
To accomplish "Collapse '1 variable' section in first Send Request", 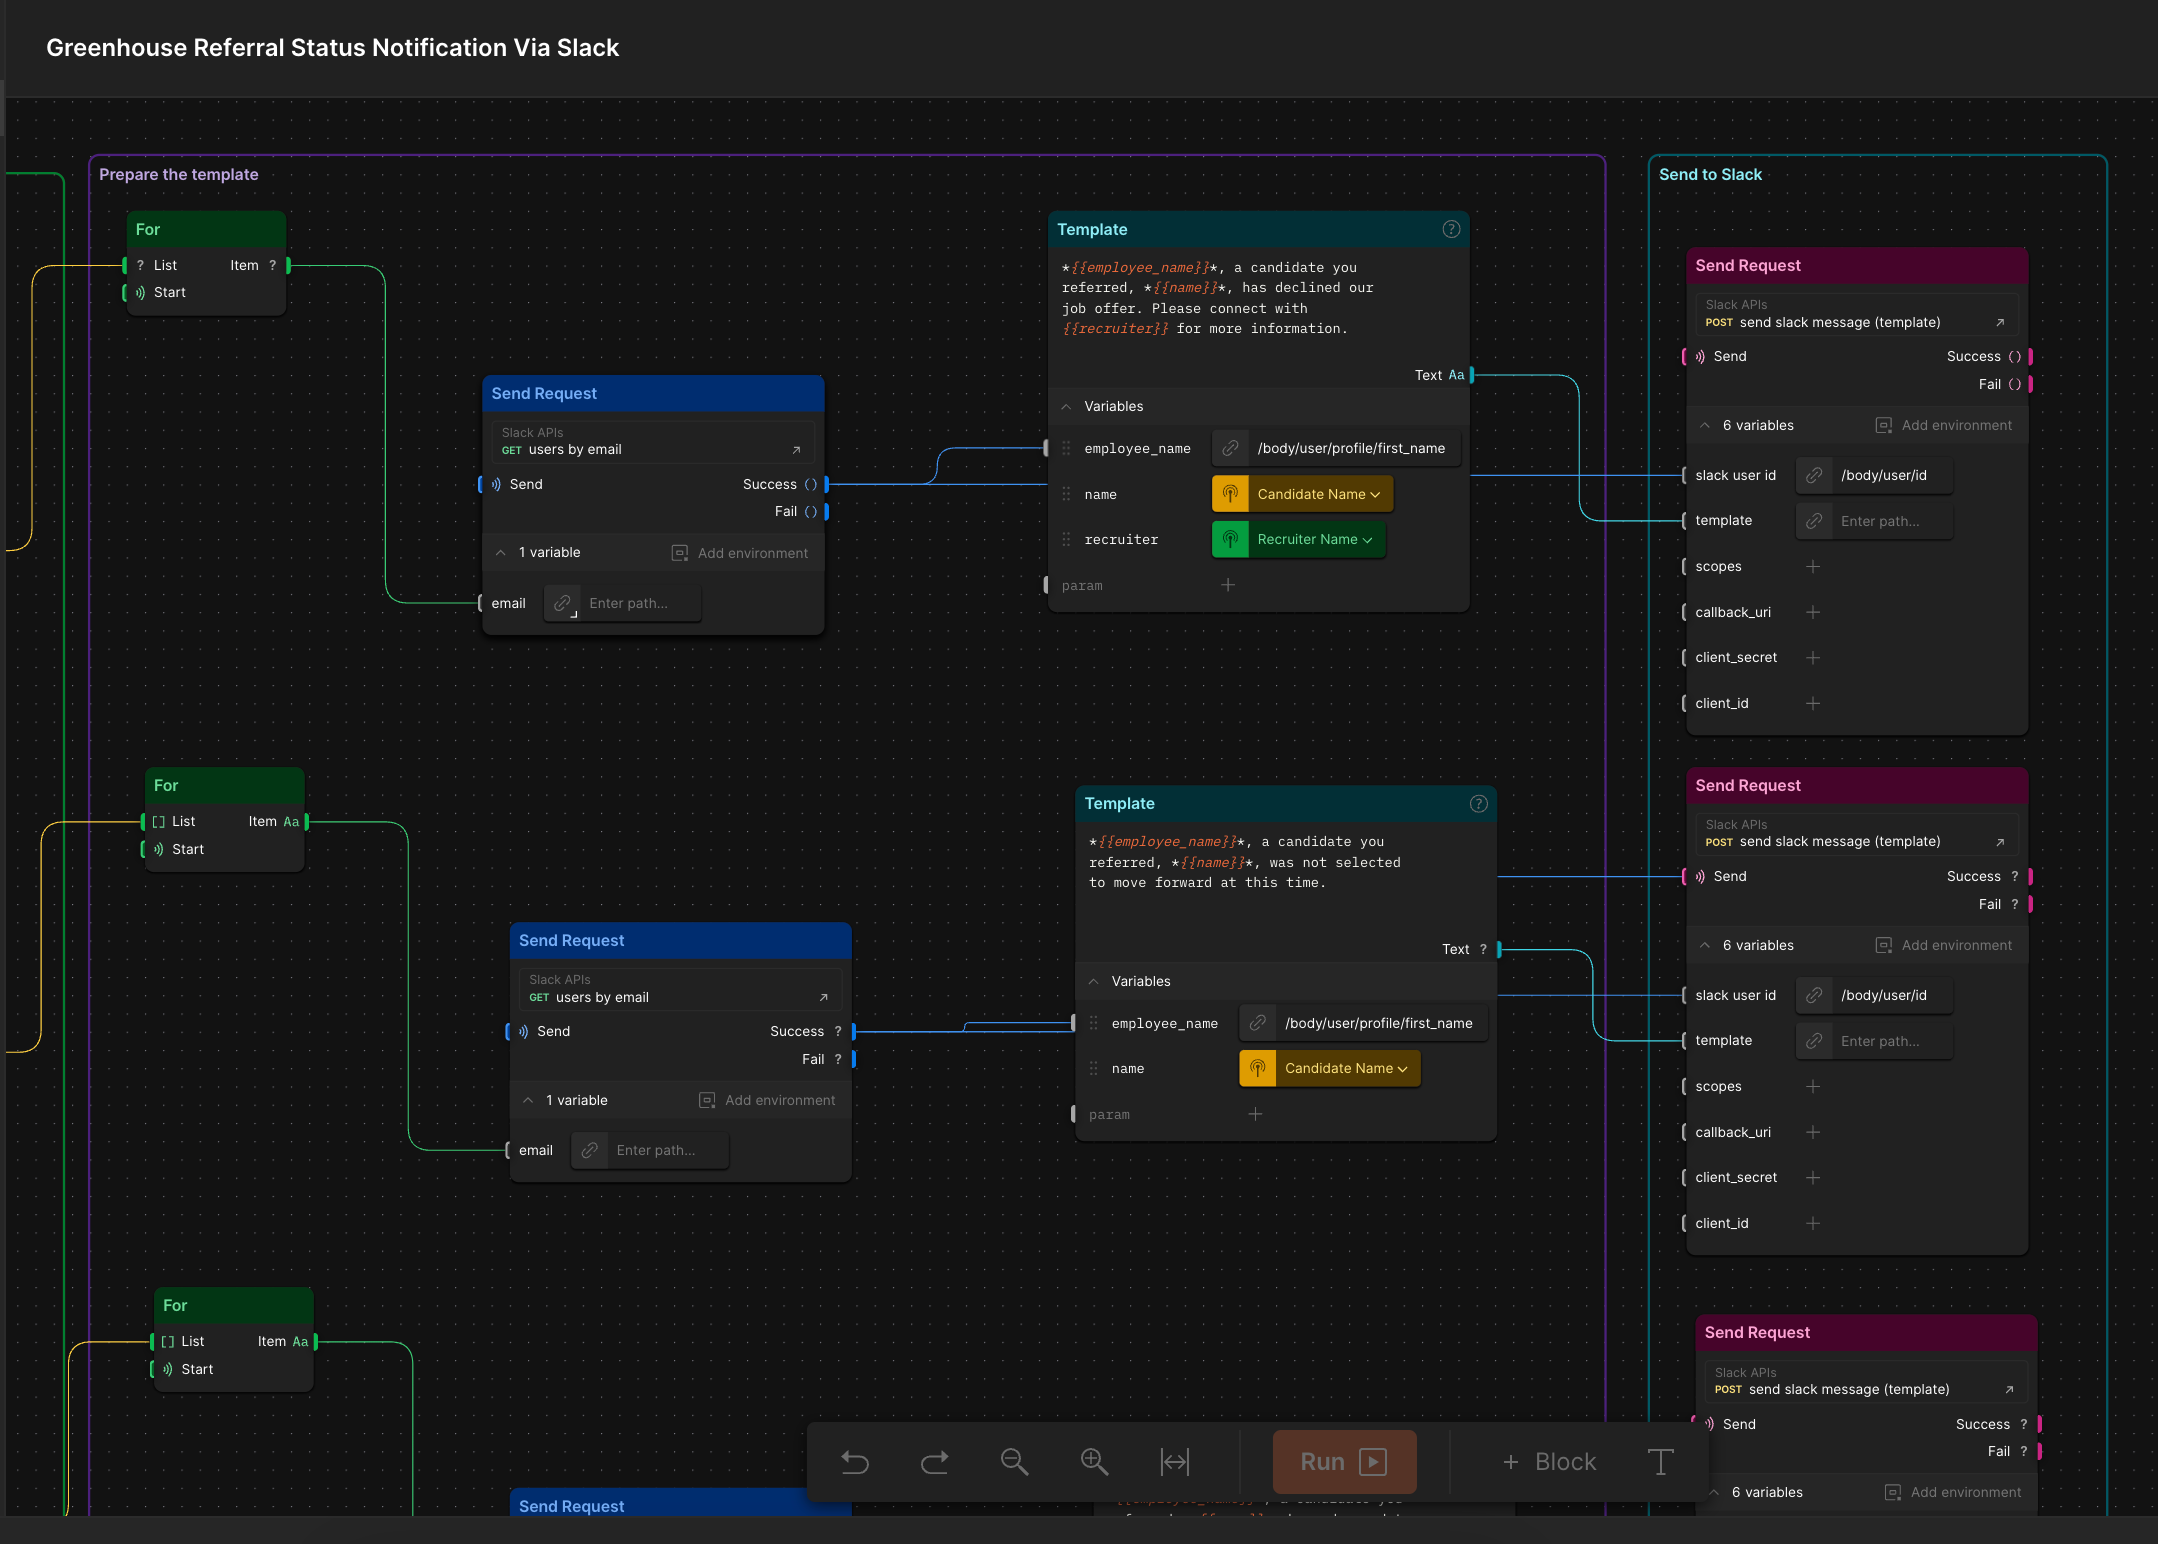I will point(500,552).
